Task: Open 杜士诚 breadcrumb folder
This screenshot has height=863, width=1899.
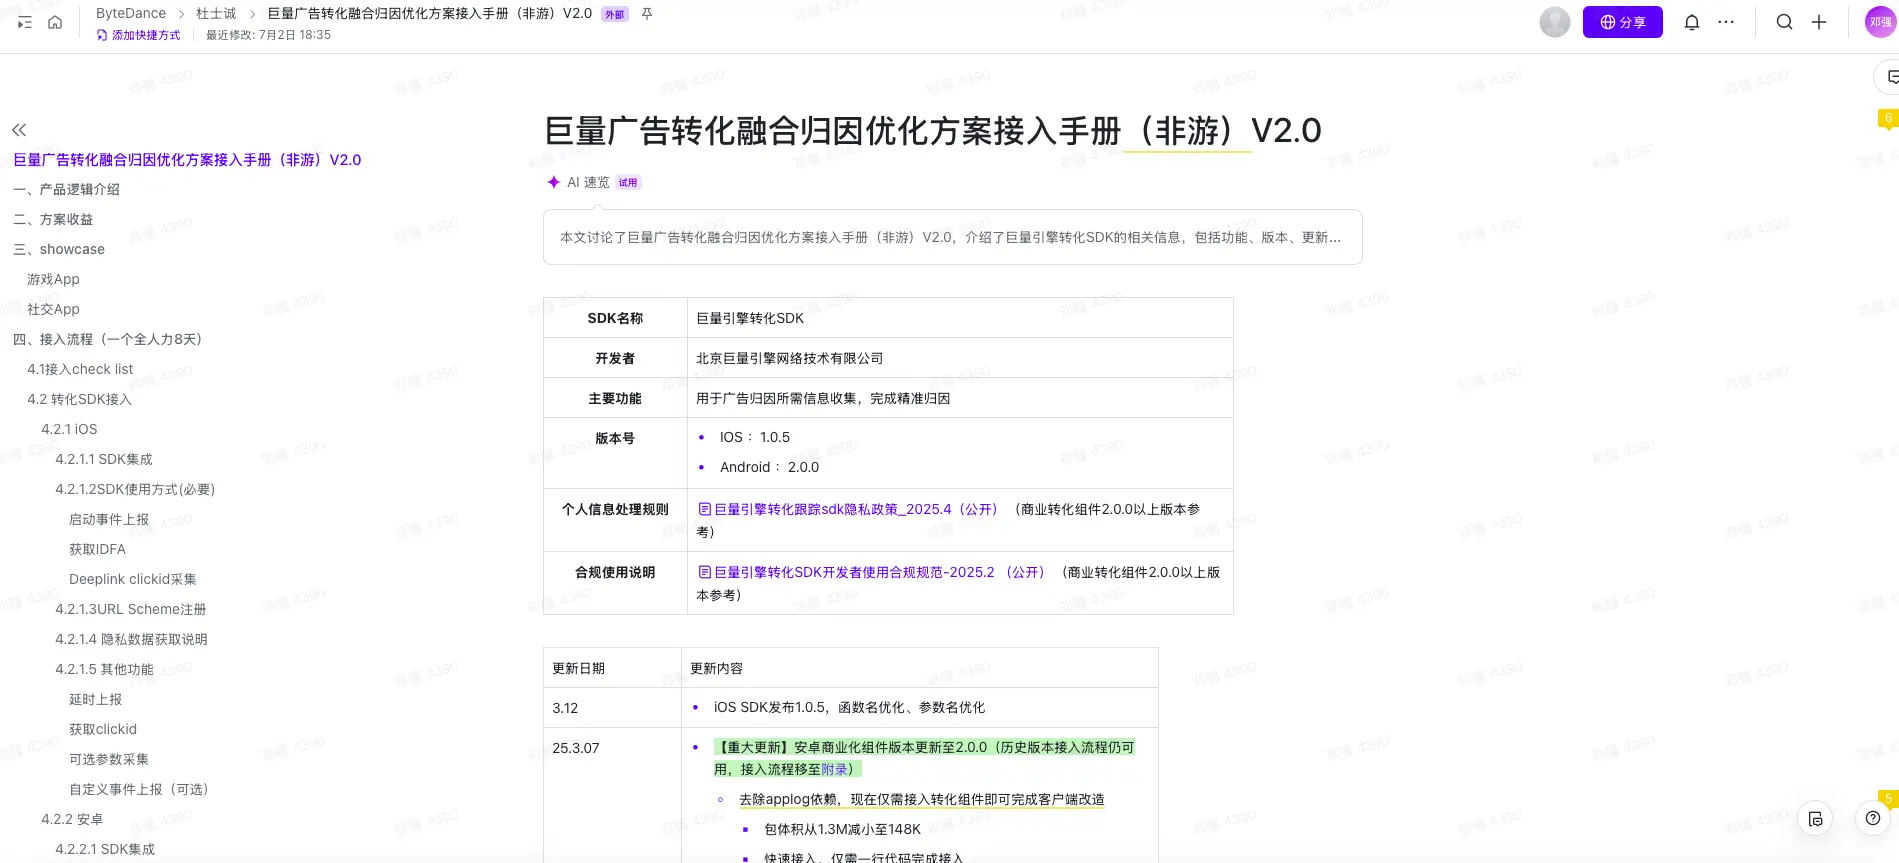Action: click(216, 13)
